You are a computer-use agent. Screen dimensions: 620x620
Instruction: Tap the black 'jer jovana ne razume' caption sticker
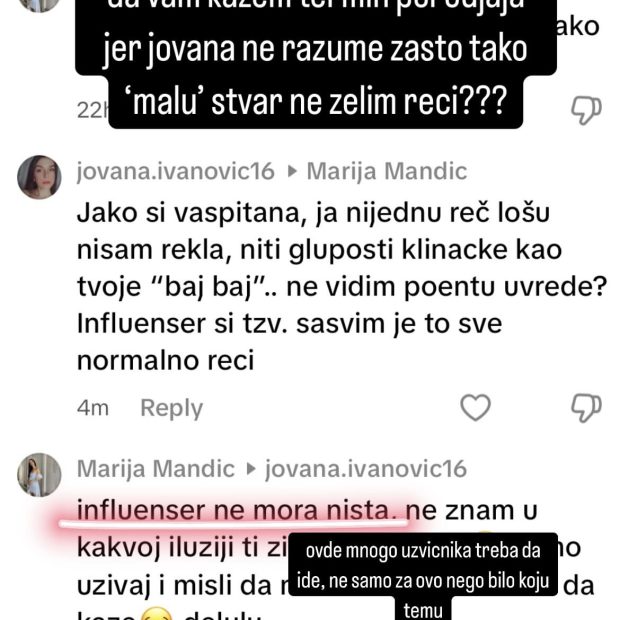pyautogui.click(x=316, y=49)
